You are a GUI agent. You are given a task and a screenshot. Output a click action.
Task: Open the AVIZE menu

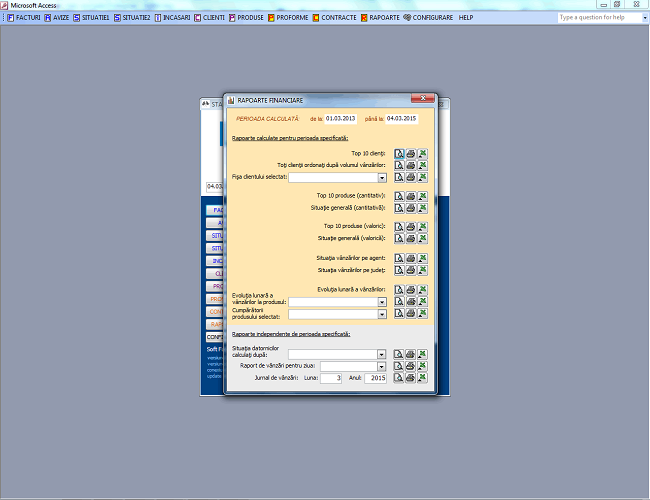pos(57,18)
